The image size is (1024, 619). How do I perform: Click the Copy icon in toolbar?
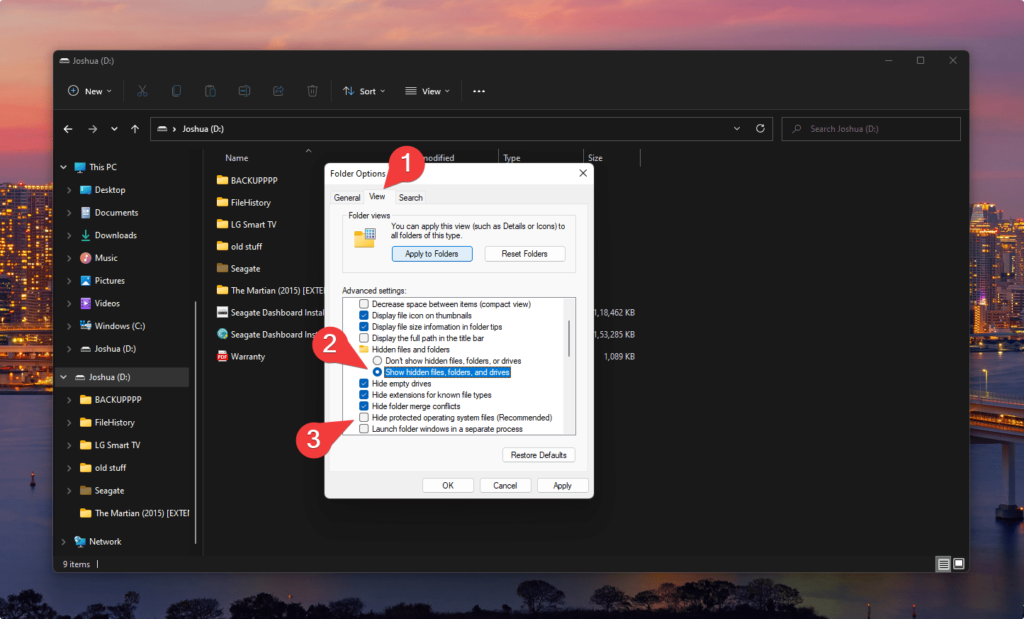click(176, 91)
